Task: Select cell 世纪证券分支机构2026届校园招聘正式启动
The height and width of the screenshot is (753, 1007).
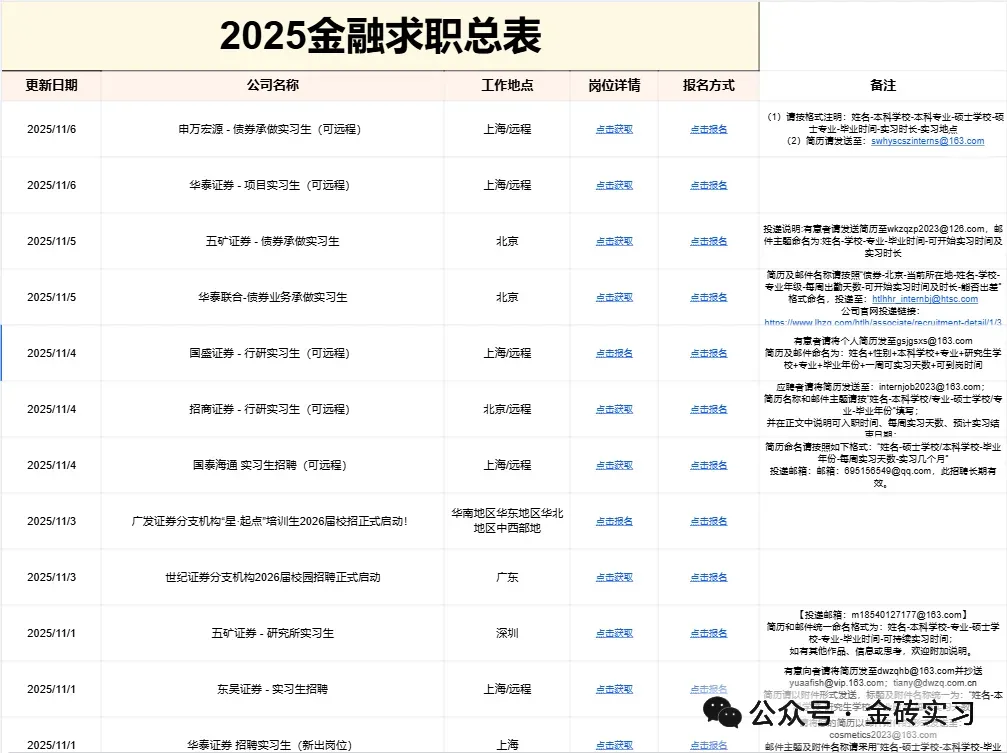Action: [x=272, y=577]
